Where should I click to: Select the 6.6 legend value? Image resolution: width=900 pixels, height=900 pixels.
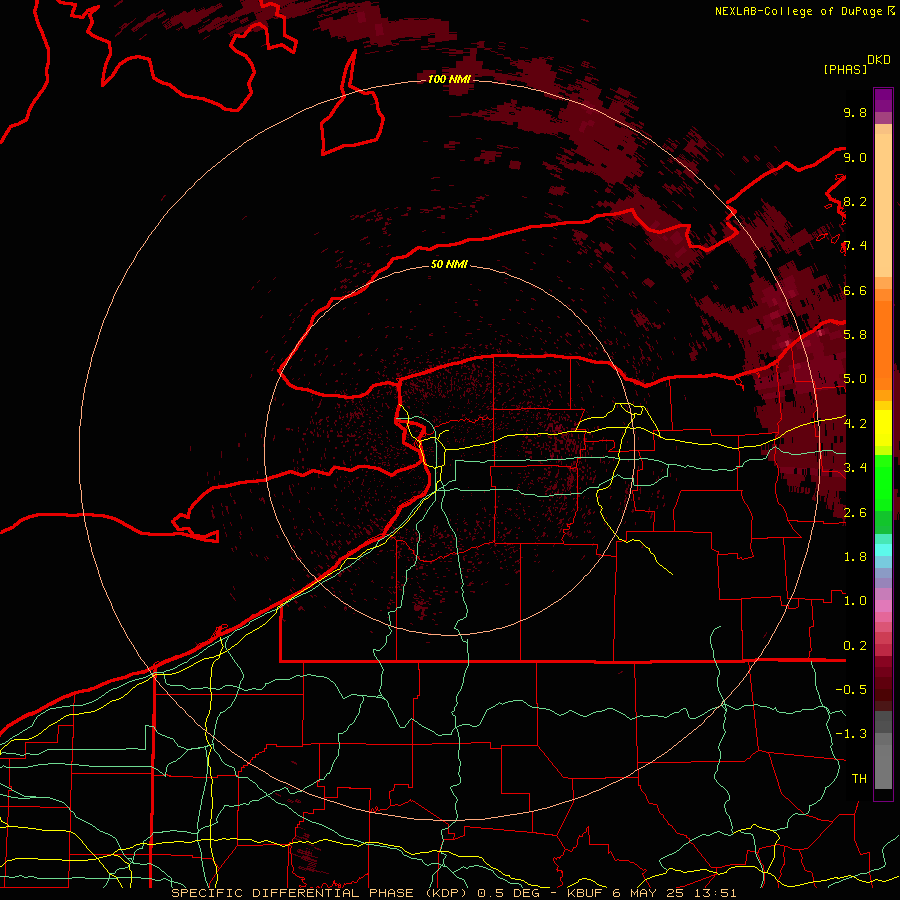click(855, 290)
